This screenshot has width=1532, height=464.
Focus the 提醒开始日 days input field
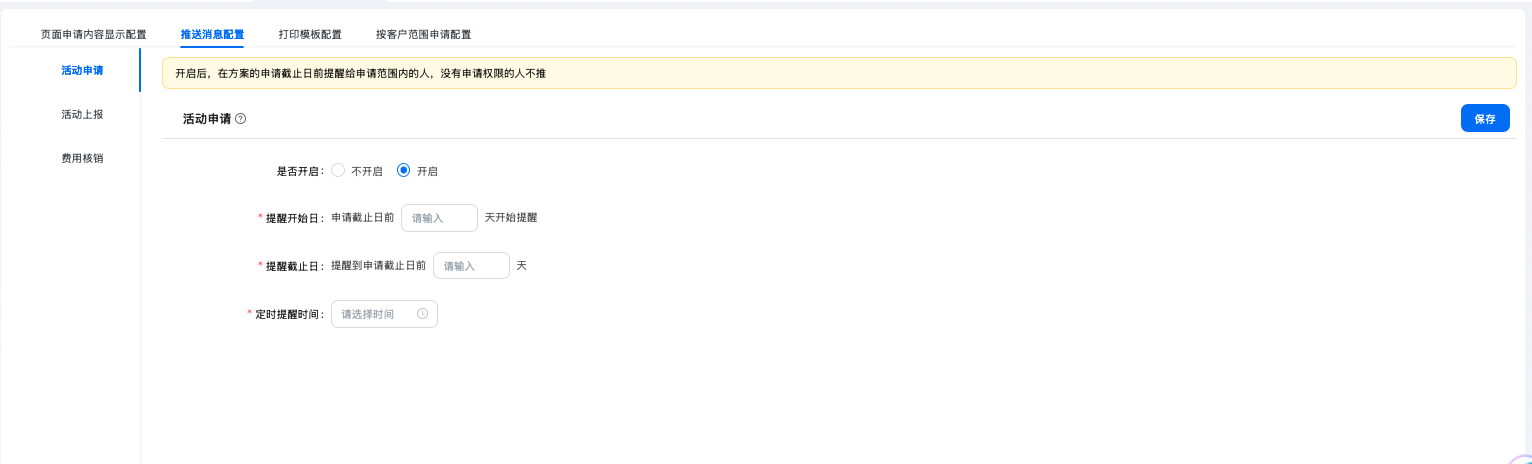[x=439, y=218]
